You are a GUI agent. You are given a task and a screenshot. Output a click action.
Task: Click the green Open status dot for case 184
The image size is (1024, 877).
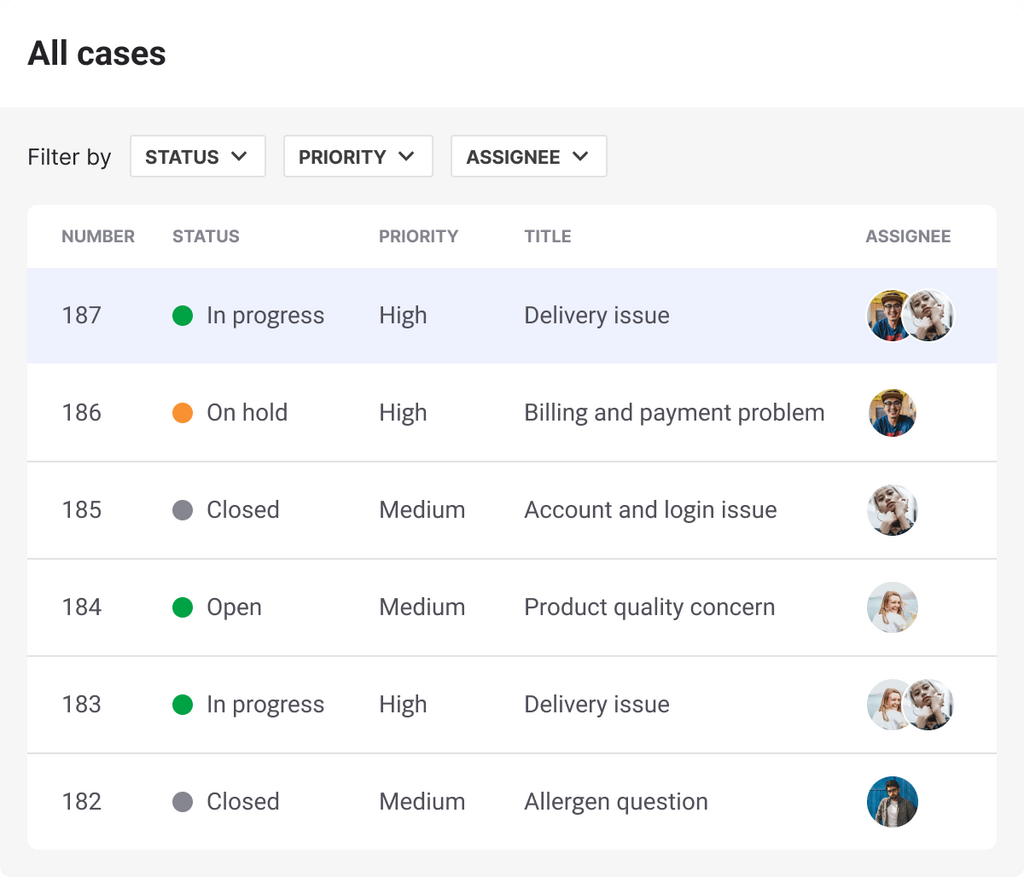tap(182, 607)
